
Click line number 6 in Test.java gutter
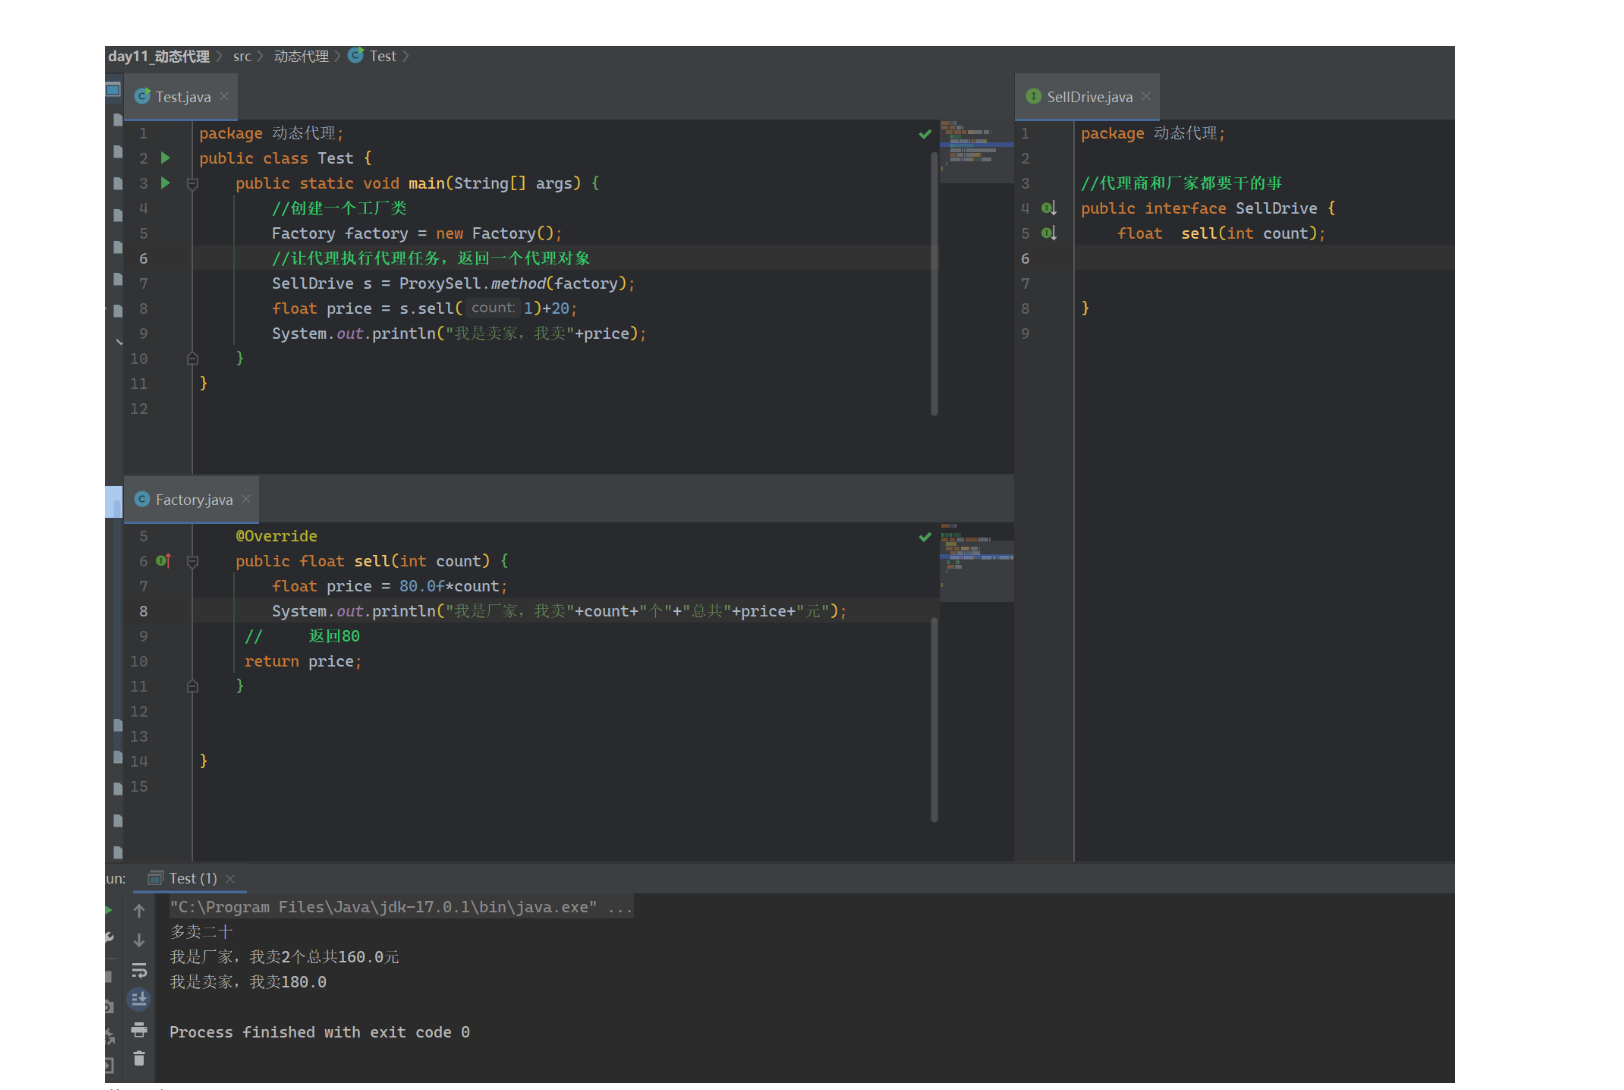(x=143, y=258)
